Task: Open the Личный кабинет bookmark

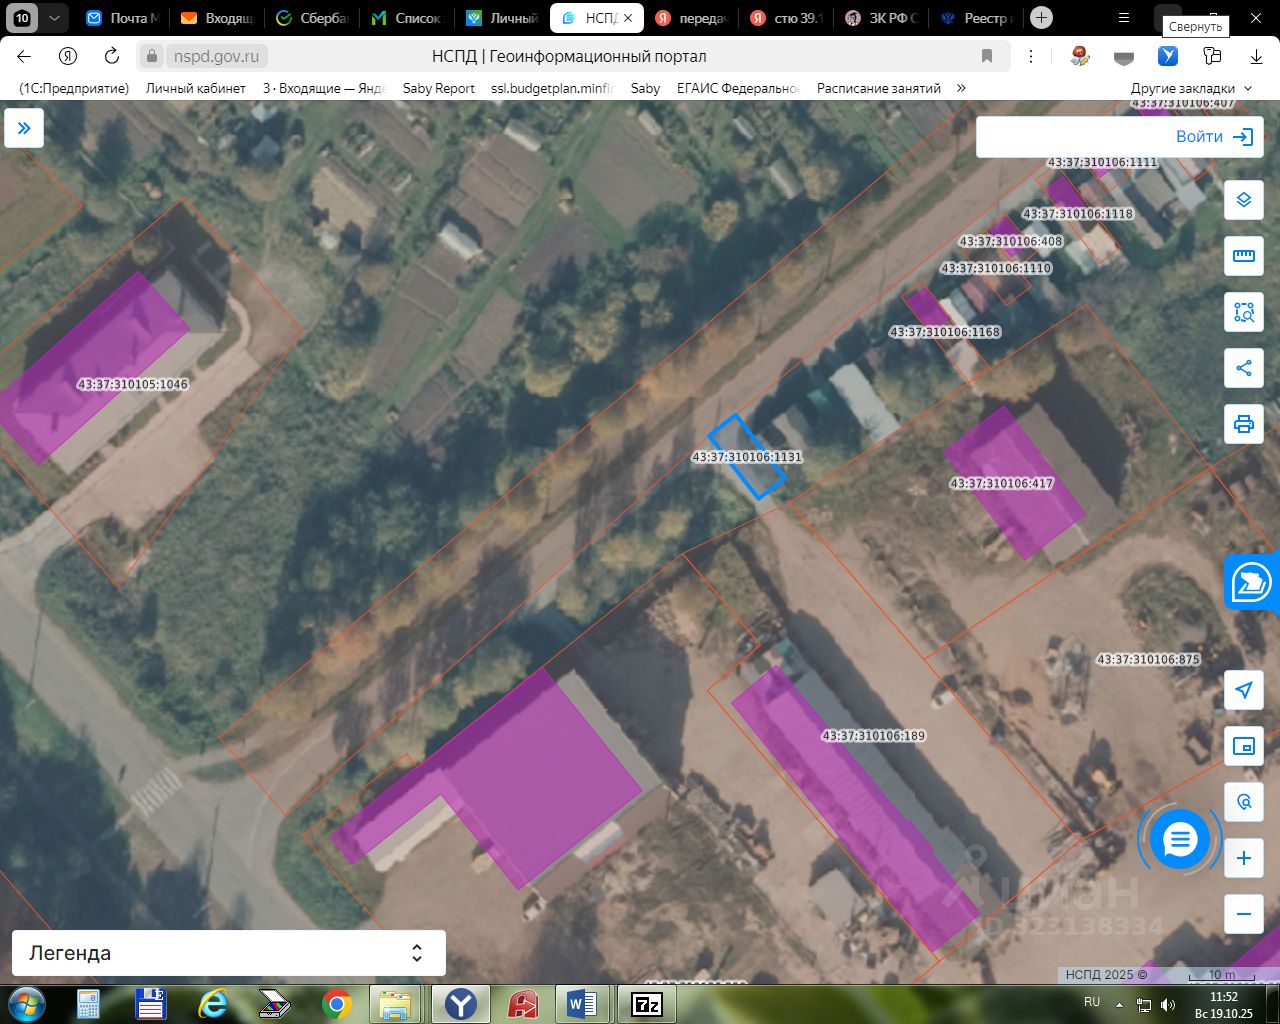Action: [x=196, y=88]
